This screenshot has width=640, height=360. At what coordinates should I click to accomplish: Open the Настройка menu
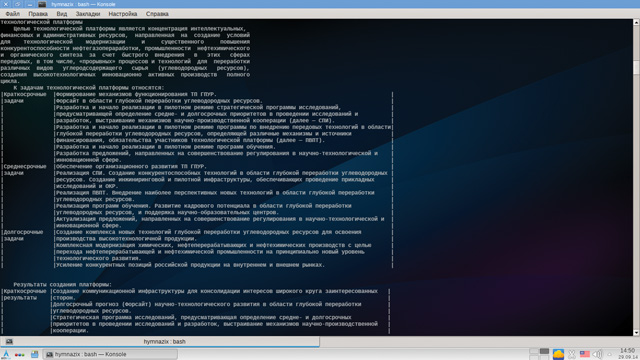(x=123, y=14)
